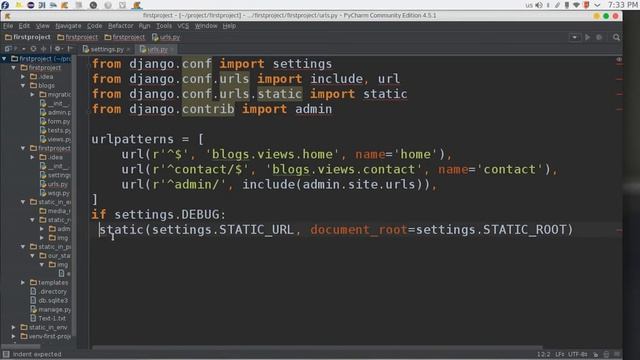
Task: Open the Edit menu
Action: coord(24,26)
